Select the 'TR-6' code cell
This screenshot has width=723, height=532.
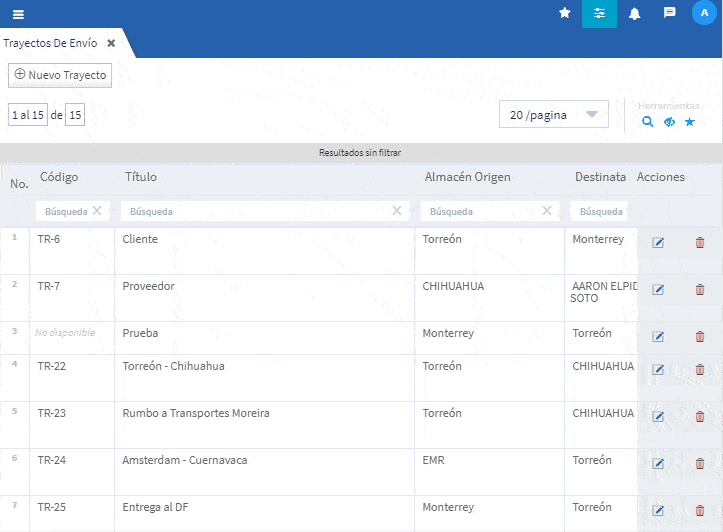[72, 251]
